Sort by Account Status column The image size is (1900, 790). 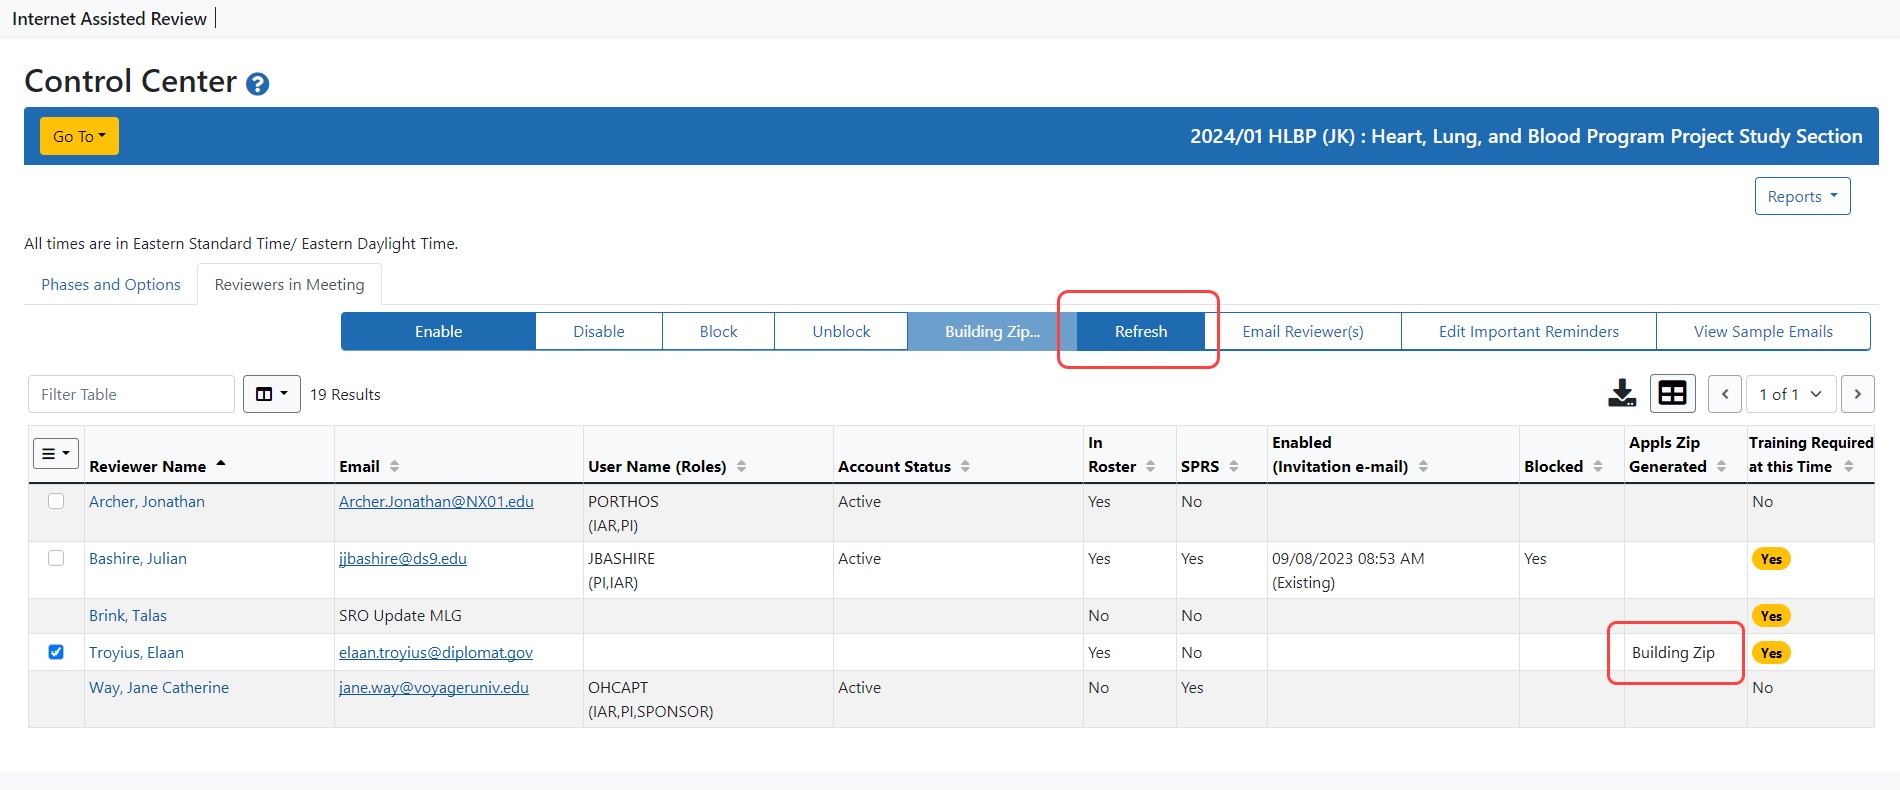[x=965, y=466]
